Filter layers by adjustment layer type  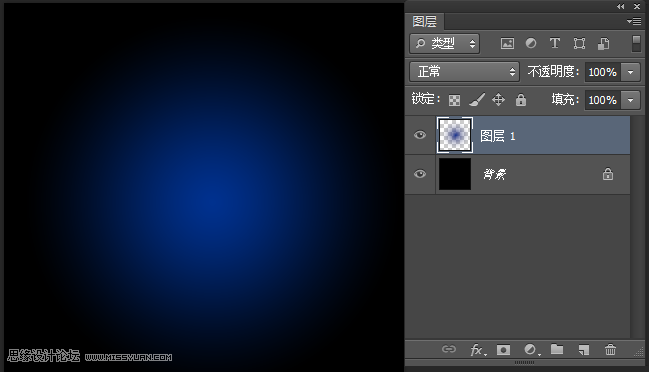click(x=531, y=43)
